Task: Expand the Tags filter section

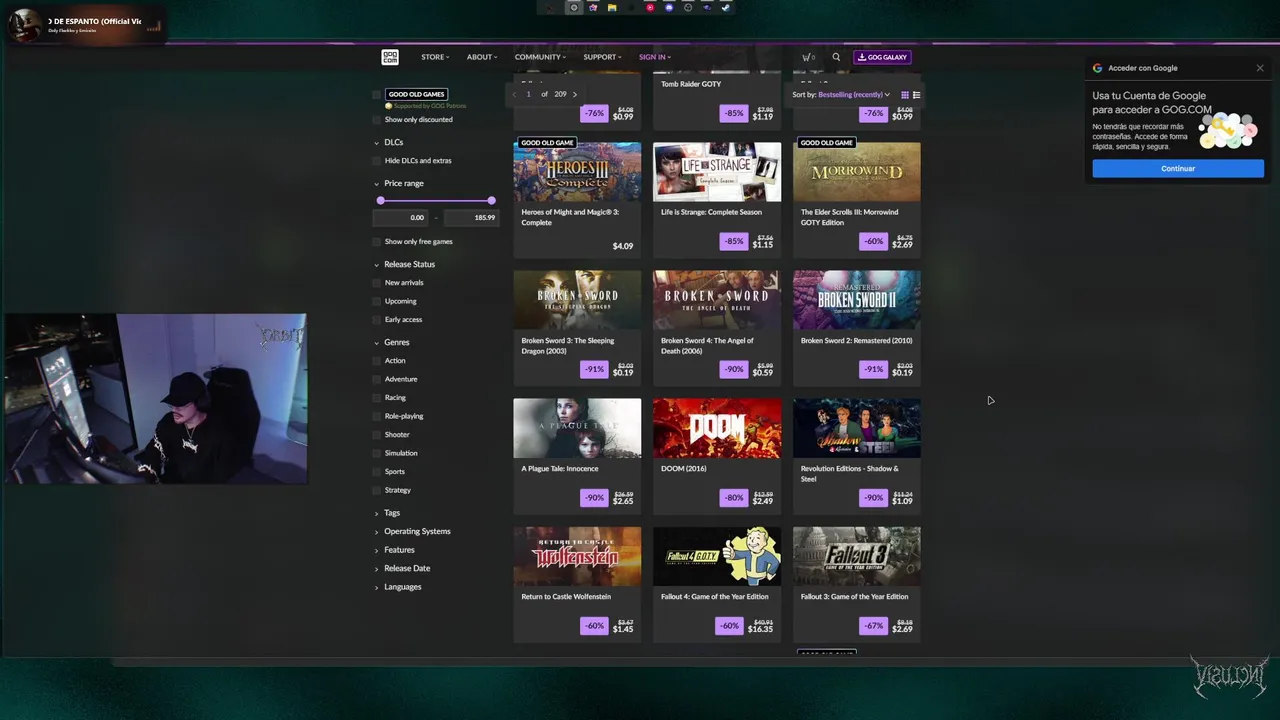Action: (x=387, y=513)
